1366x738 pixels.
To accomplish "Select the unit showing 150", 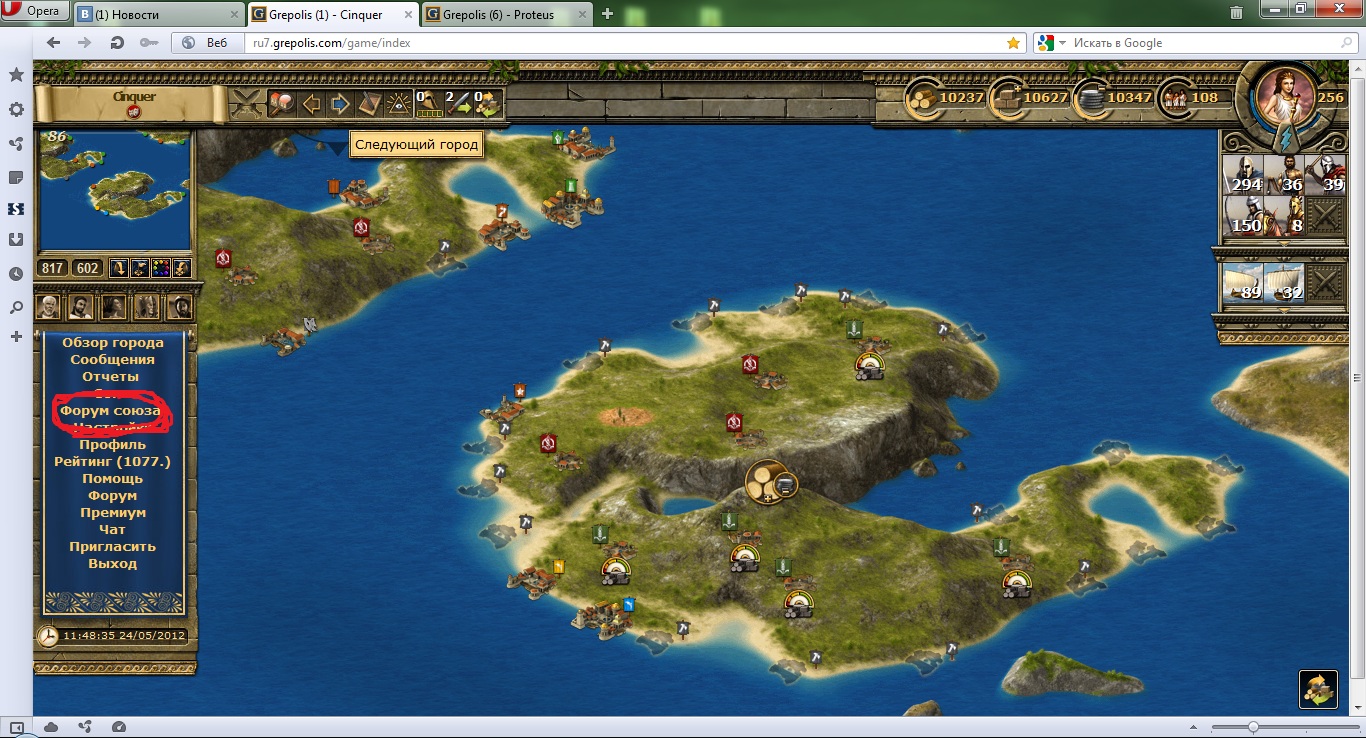I will pos(1243,216).
